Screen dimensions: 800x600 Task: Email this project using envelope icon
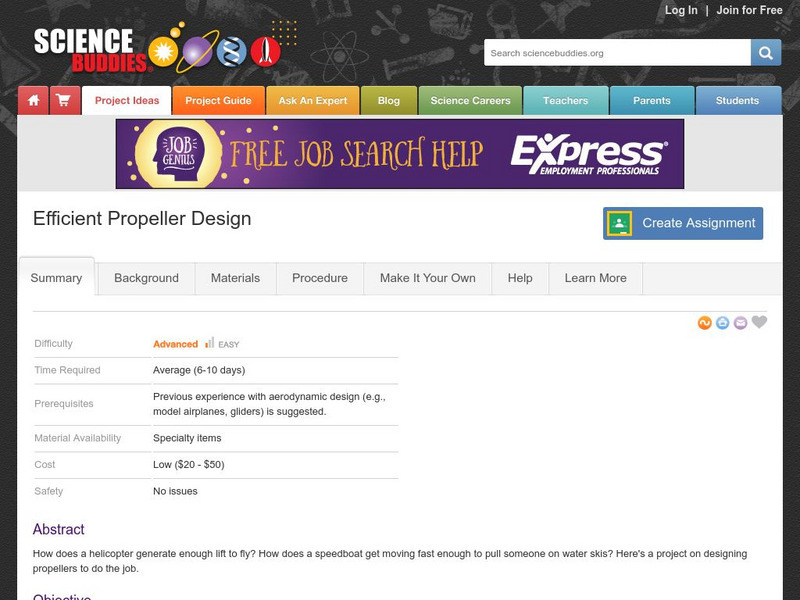pyautogui.click(x=740, y=323)
